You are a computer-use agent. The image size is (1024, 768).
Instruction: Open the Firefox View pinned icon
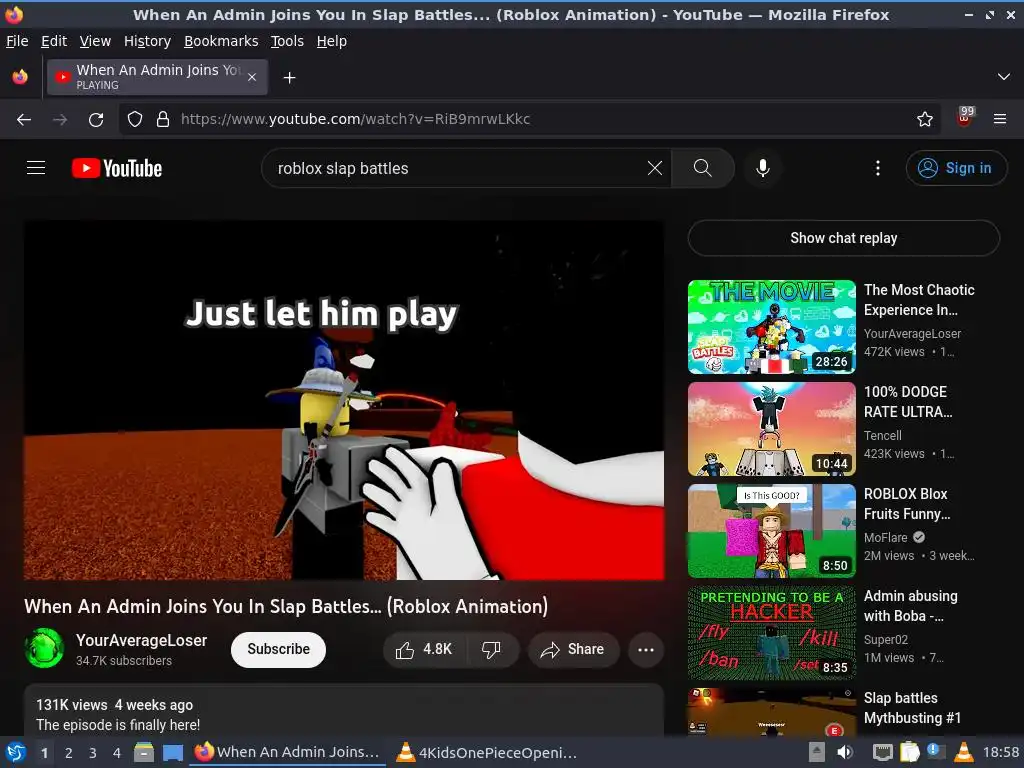pos(20,77)
